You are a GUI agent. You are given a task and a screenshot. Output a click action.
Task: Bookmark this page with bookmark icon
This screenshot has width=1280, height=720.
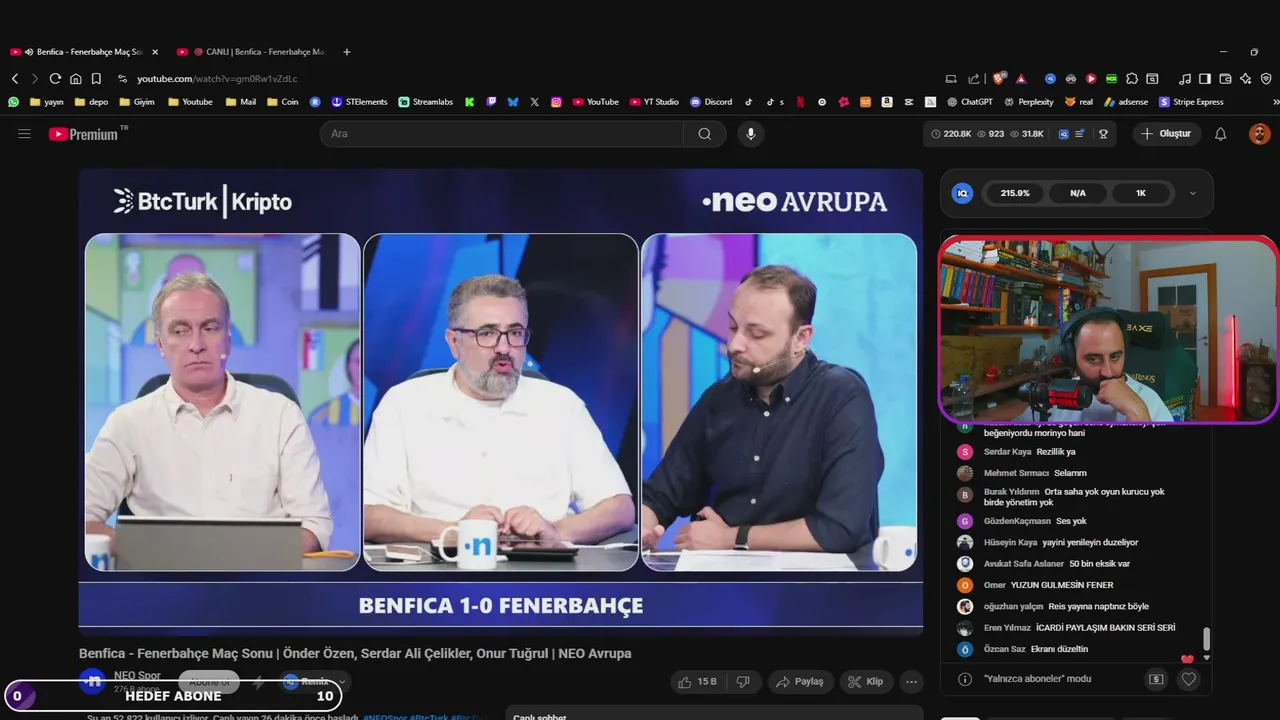(96, 79)
